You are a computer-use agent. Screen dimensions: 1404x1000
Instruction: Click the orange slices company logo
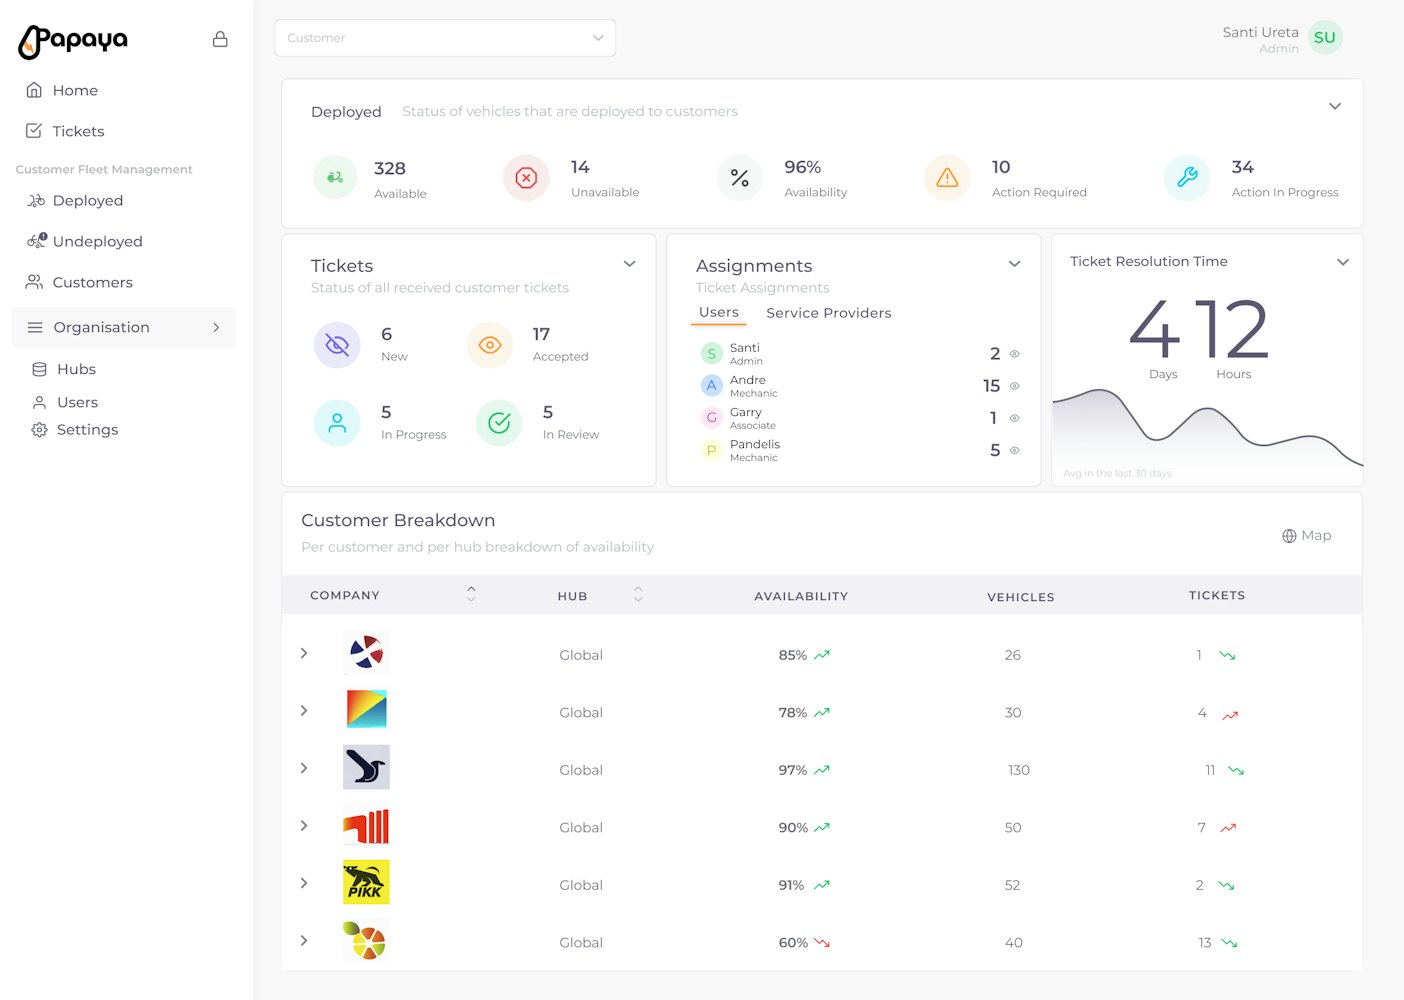[x=366, y=941]
